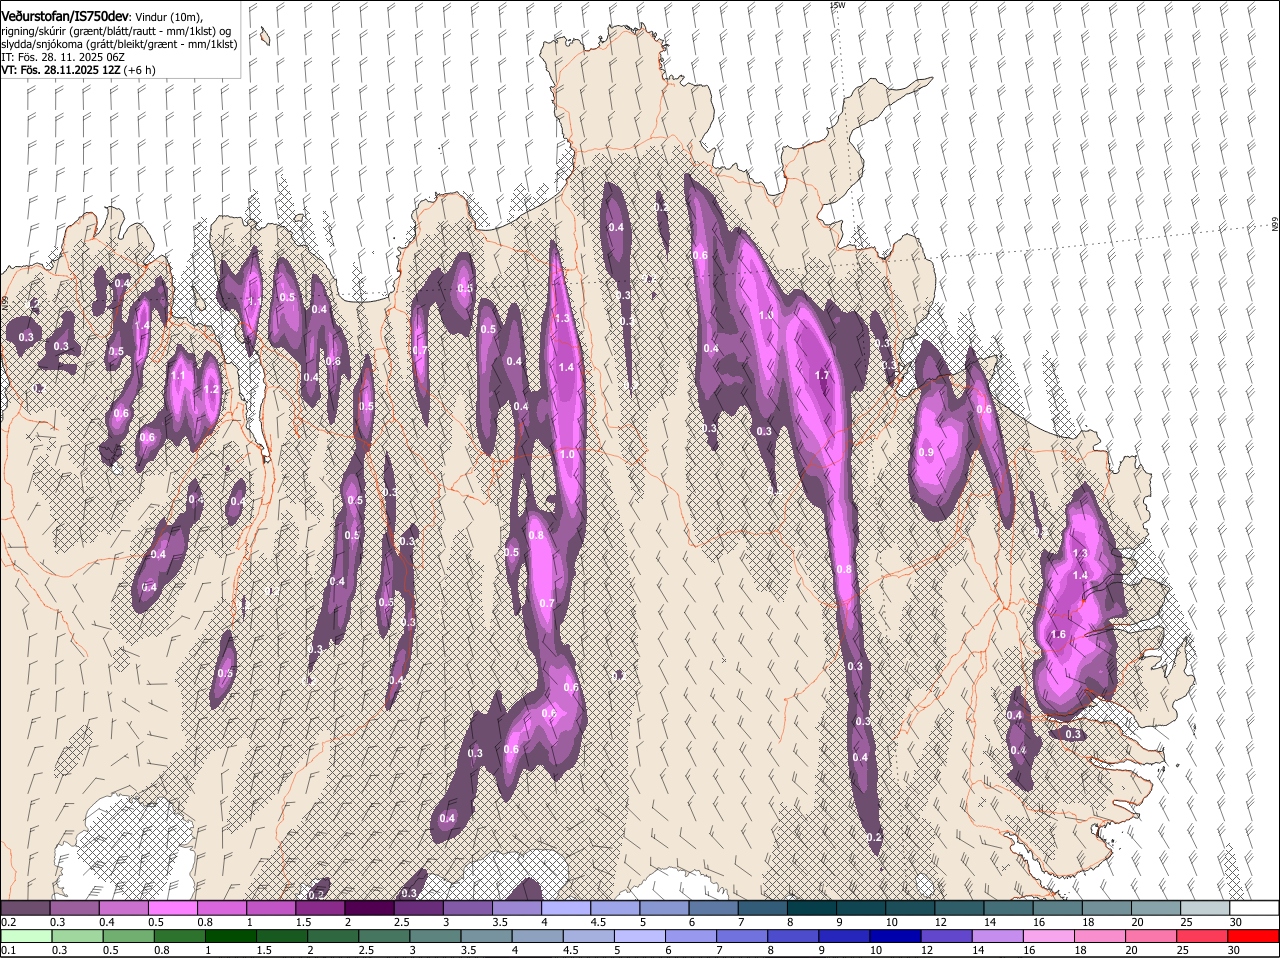1280x958 pixels.
Task: Click the 'slydda/snjókoma' legend description line
Action: click(119, 44)
